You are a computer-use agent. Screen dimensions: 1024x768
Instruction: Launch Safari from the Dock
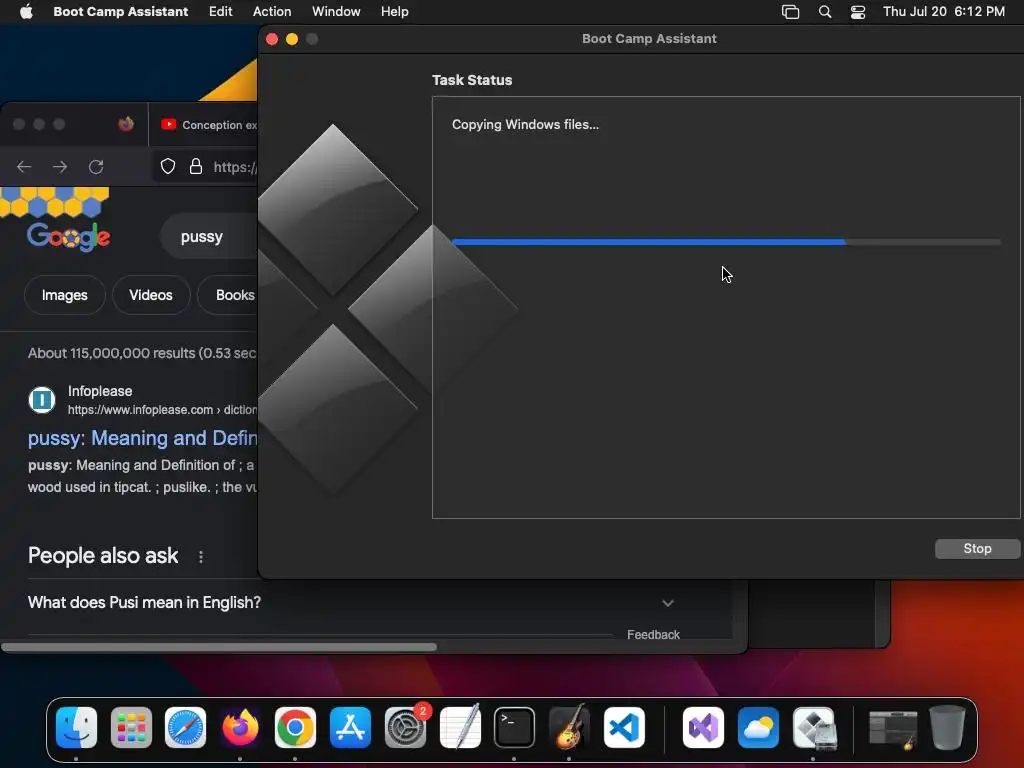185,727
